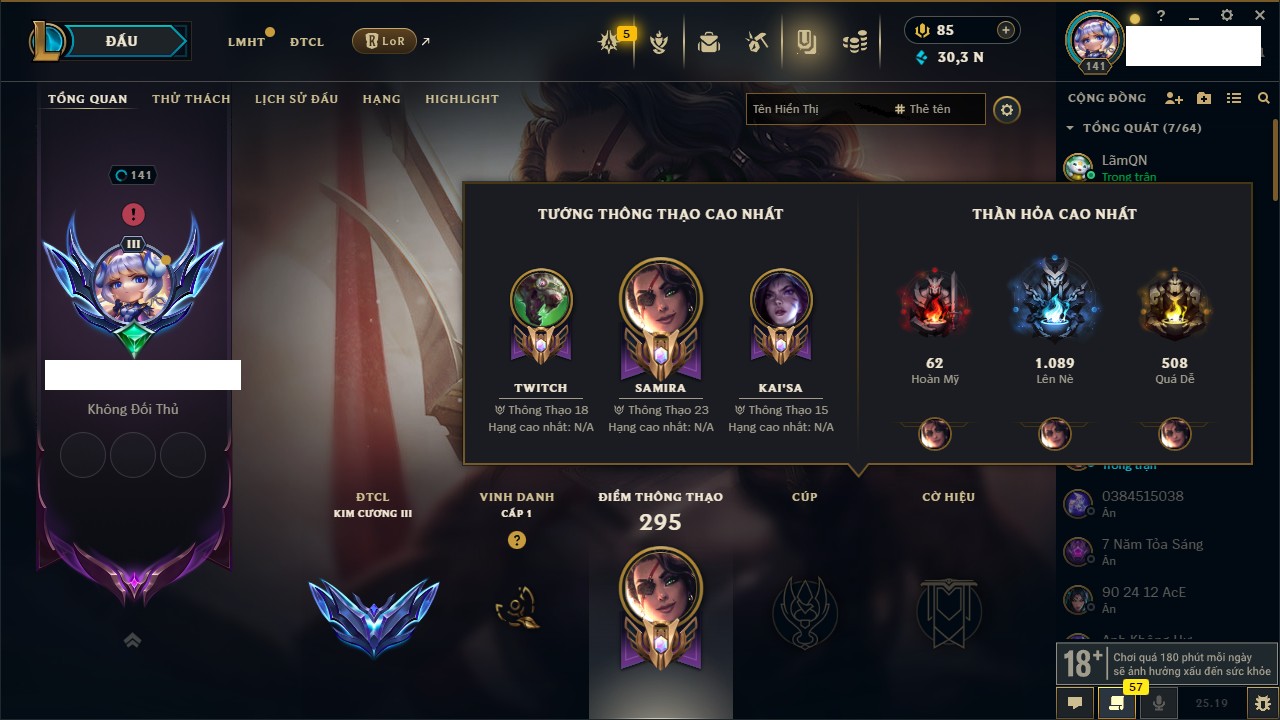Open the Clash trophy icon
The height and width of the screenshot is (720, 1280).
tap(658, 42)
